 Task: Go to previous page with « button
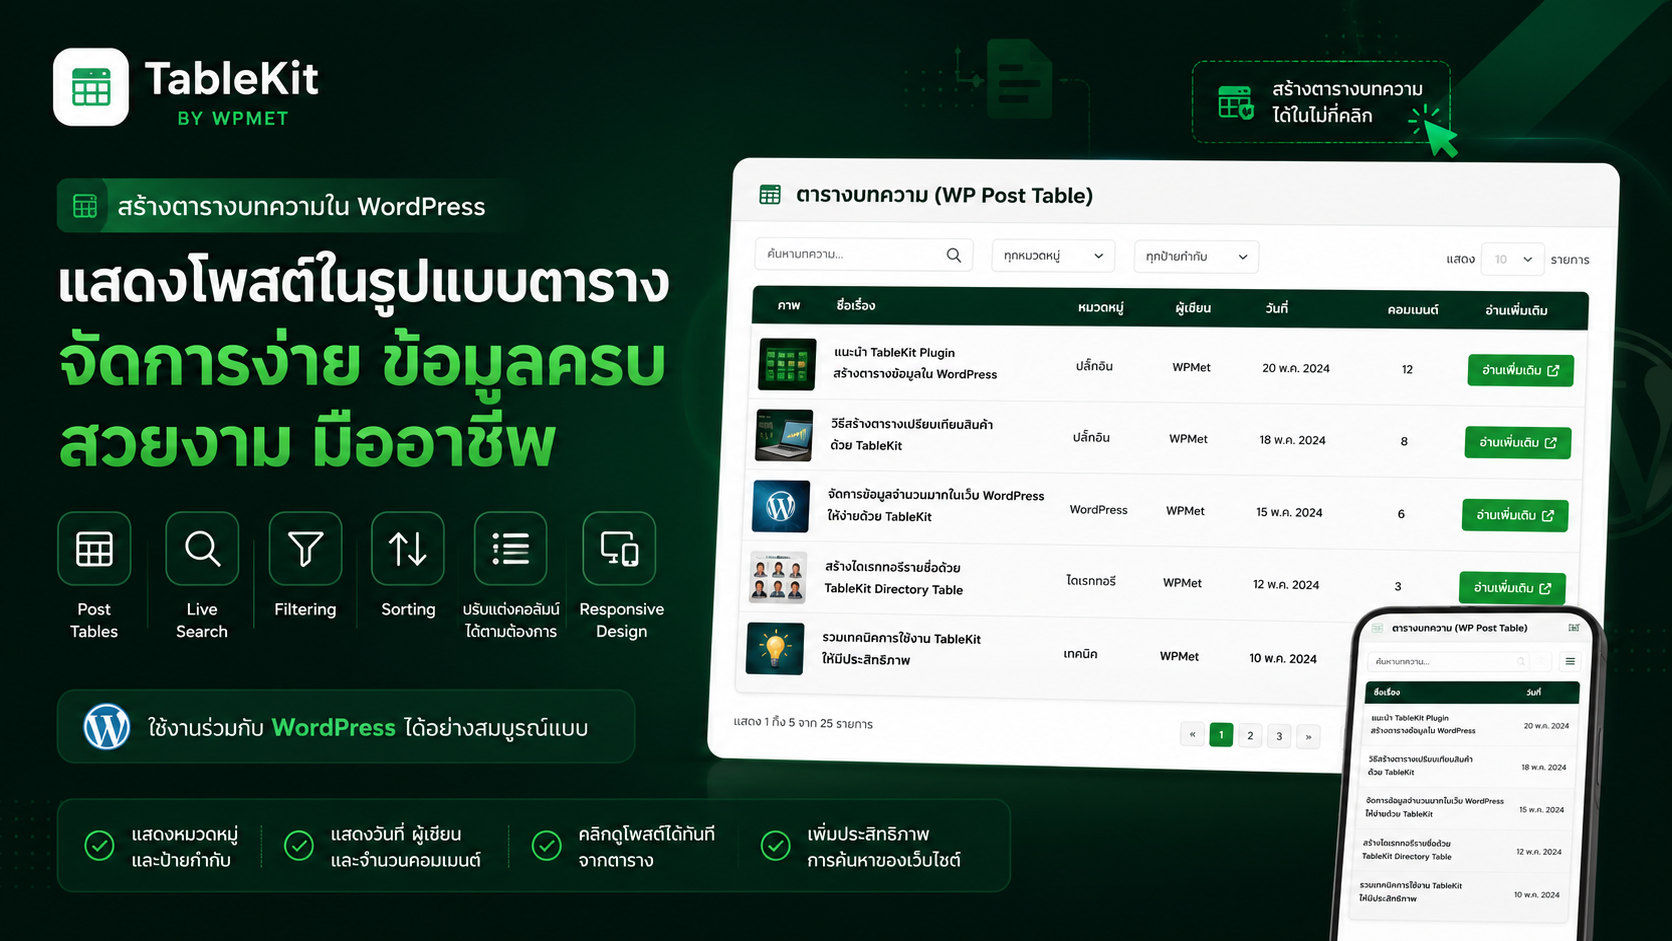click(1193, 734)
